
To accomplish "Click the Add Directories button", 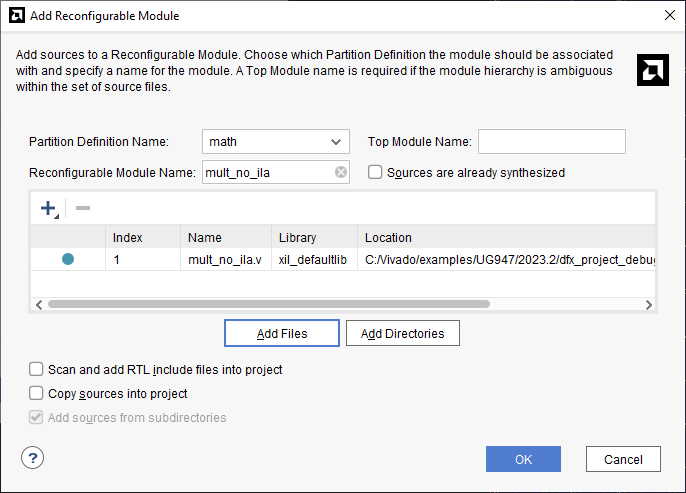I will tap(402, 333).
